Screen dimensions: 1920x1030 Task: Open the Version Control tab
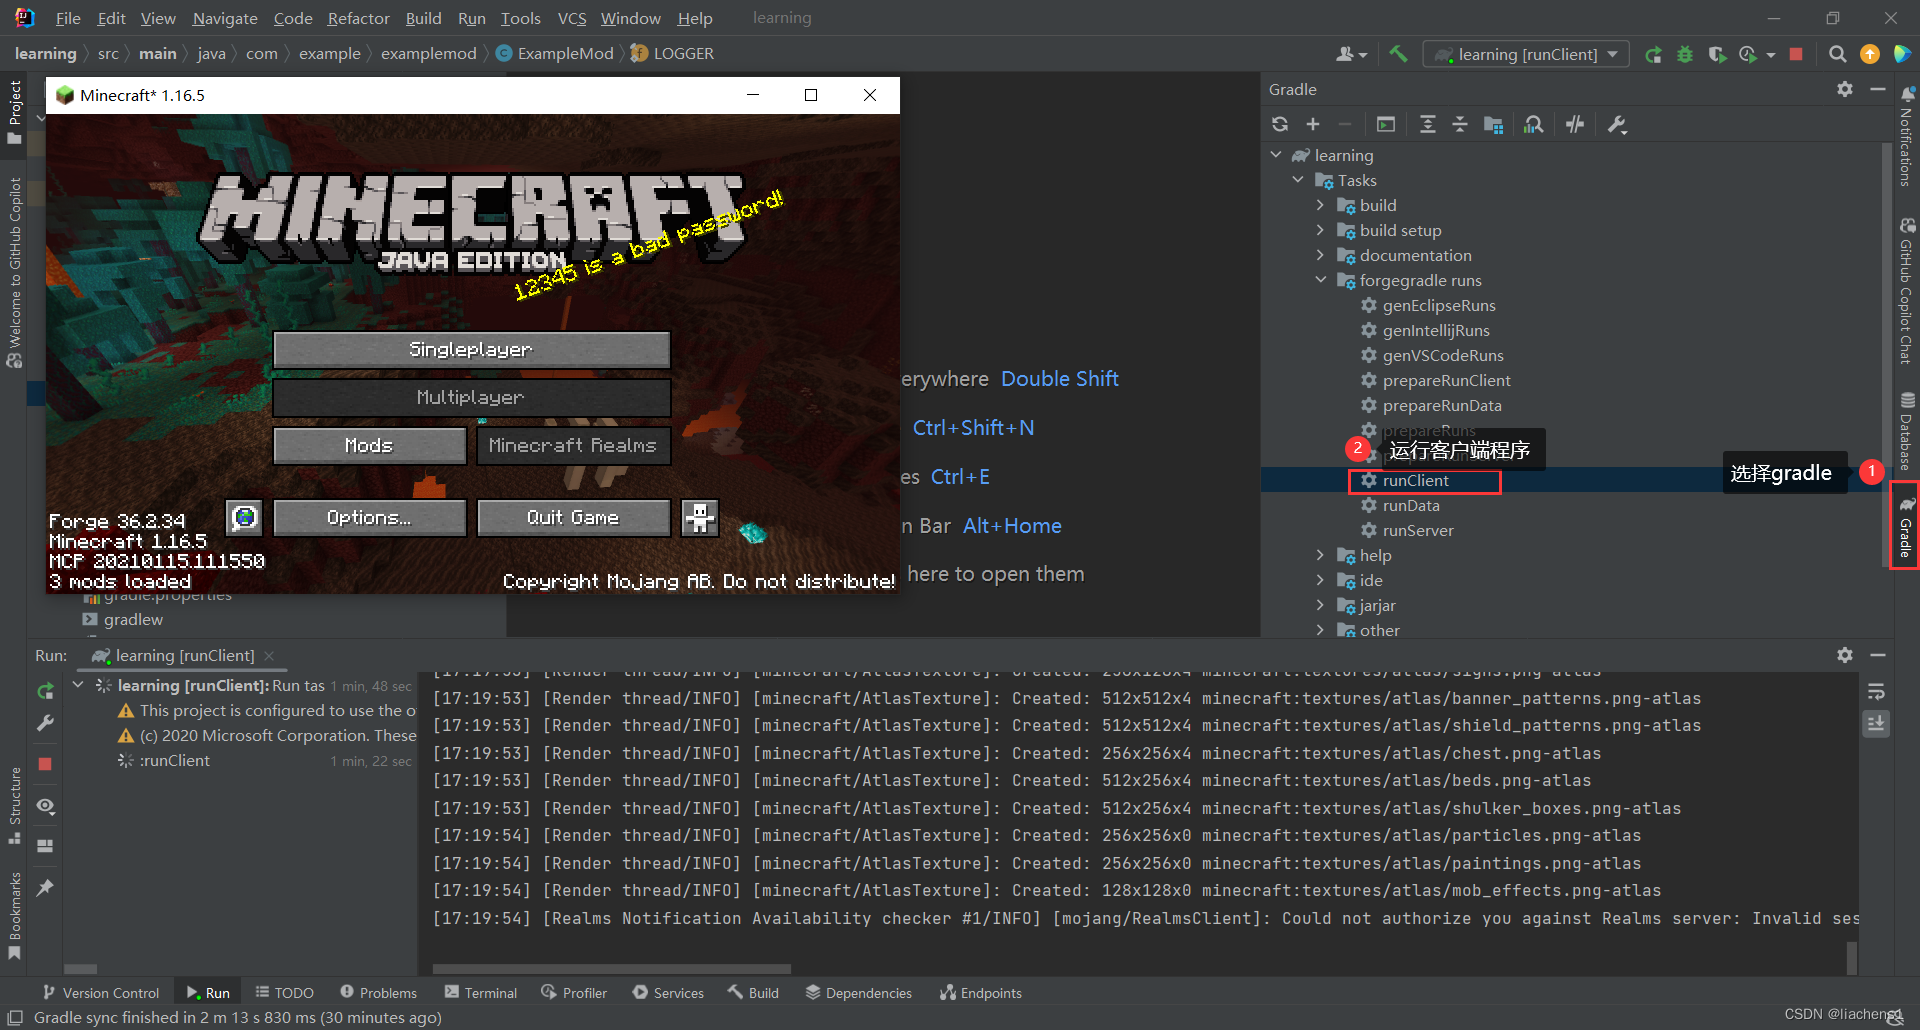(101, 993)
